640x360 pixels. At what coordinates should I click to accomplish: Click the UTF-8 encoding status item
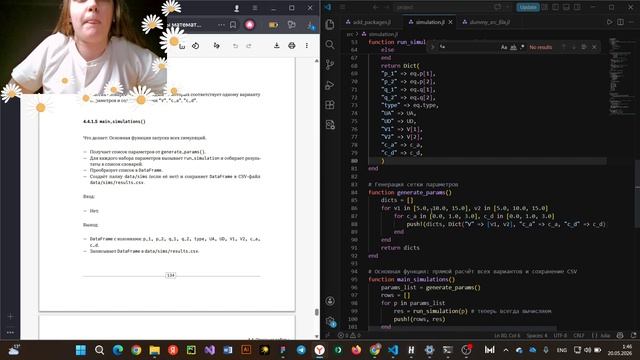point(560,336)
